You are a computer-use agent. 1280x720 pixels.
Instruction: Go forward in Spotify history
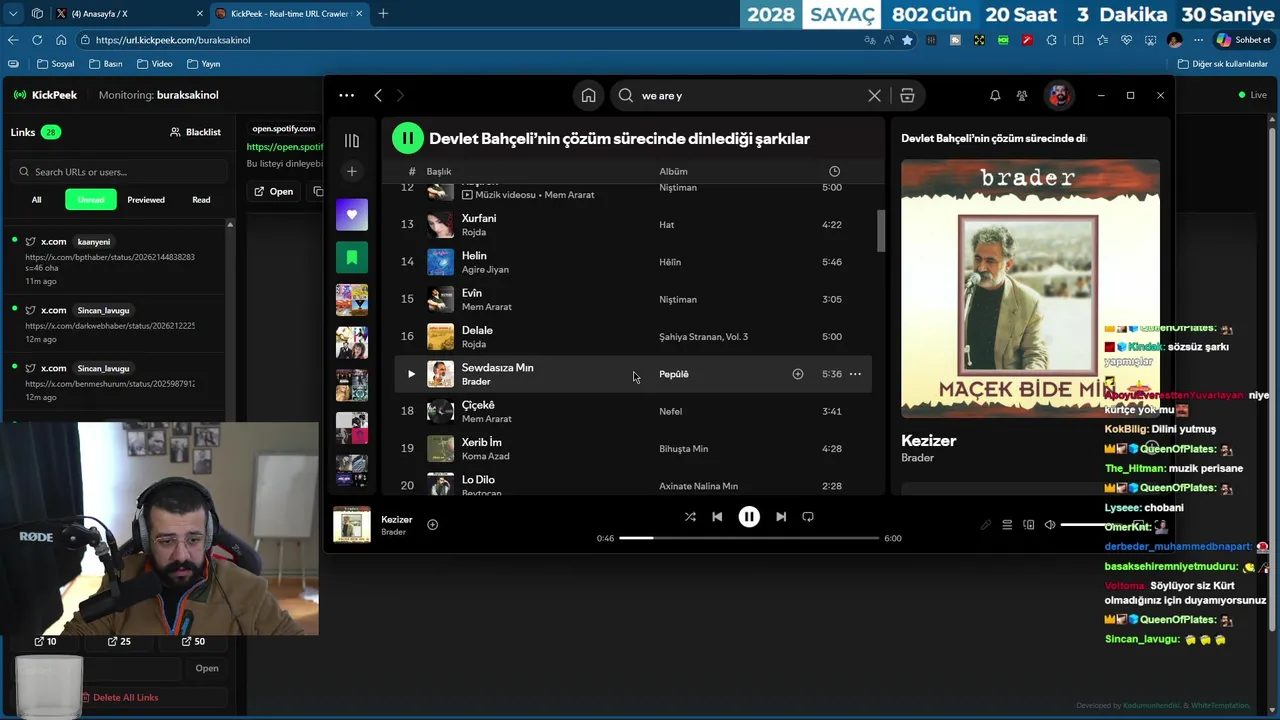click(x=400, y=95)
